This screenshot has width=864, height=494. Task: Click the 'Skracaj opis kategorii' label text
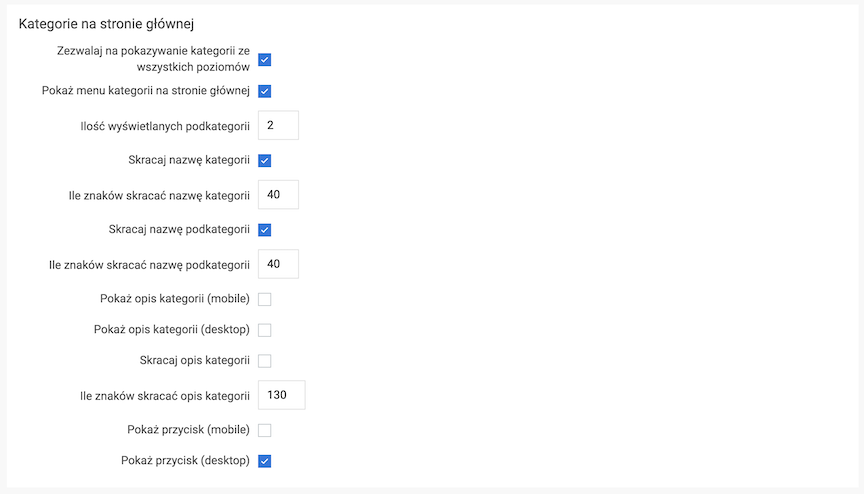point(195,361)
